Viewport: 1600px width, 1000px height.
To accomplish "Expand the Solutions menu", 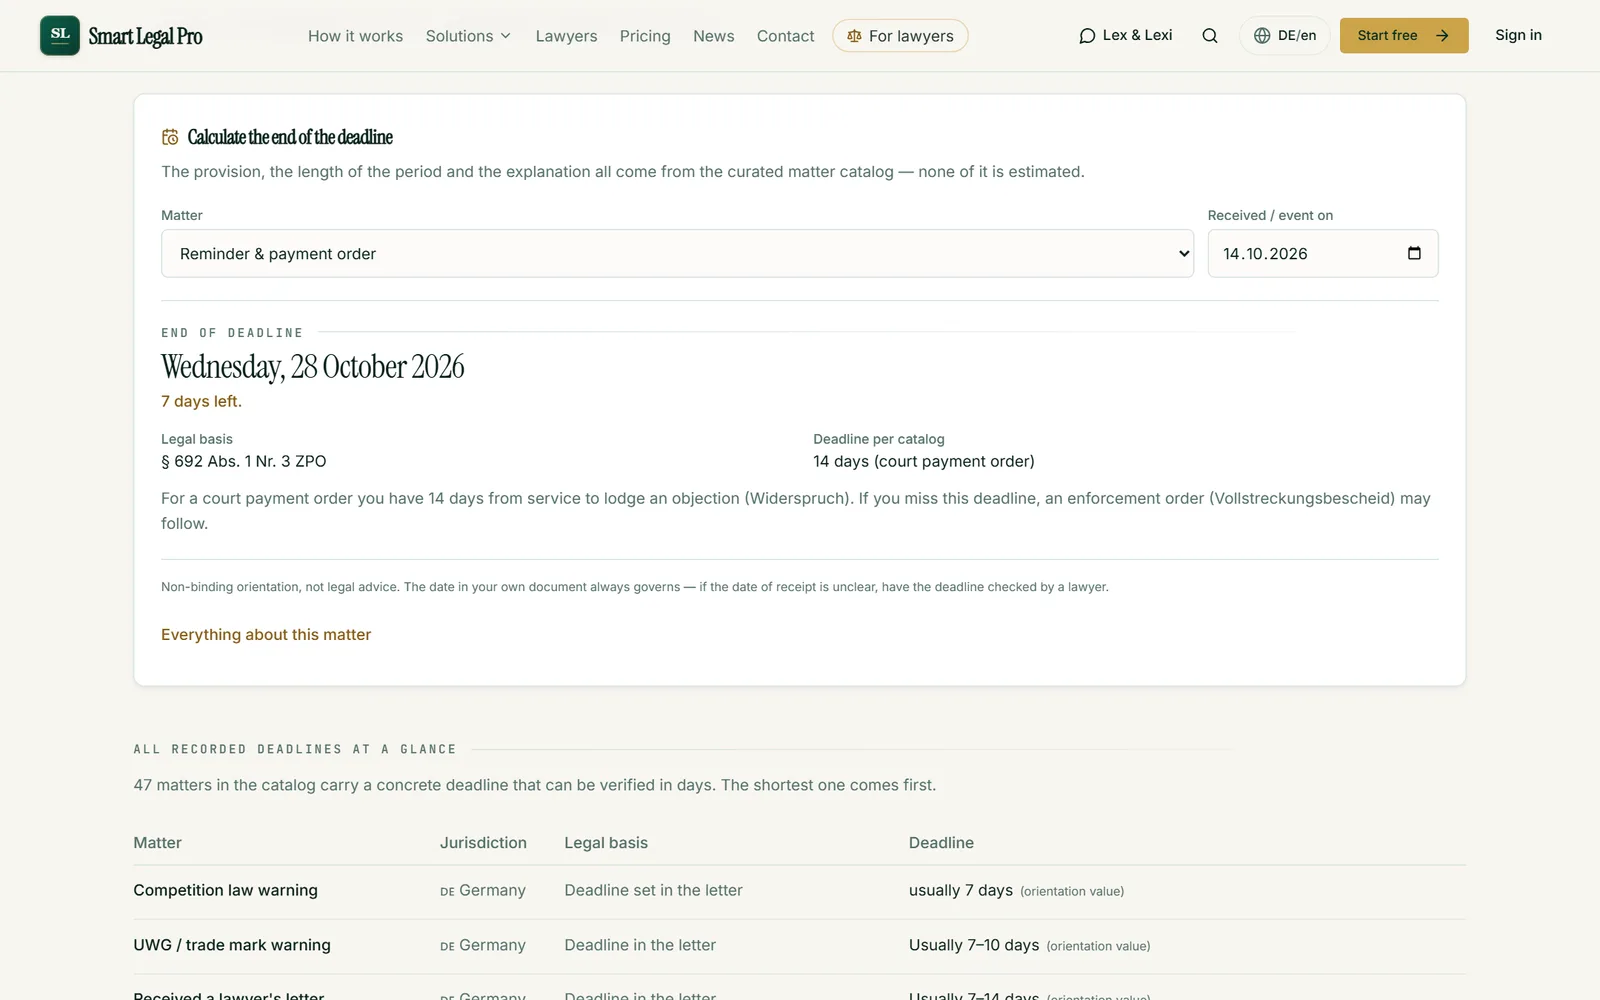I will pos(468,36).
